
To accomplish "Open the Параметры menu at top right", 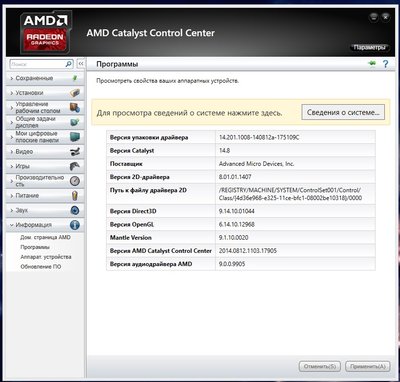I will (369, 47).
